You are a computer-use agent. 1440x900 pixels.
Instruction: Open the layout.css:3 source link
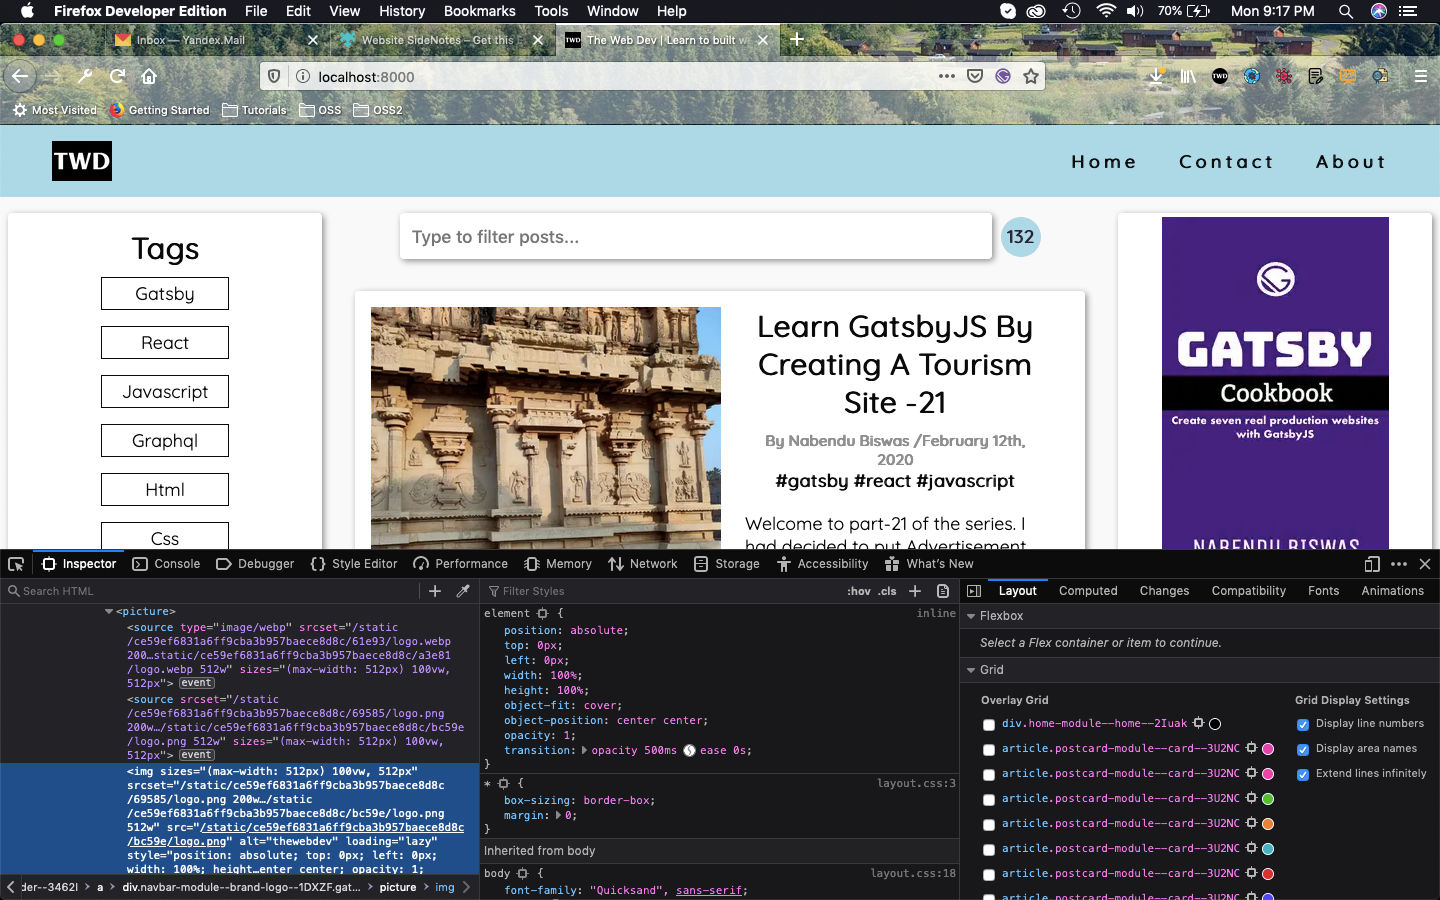[916, 783]
